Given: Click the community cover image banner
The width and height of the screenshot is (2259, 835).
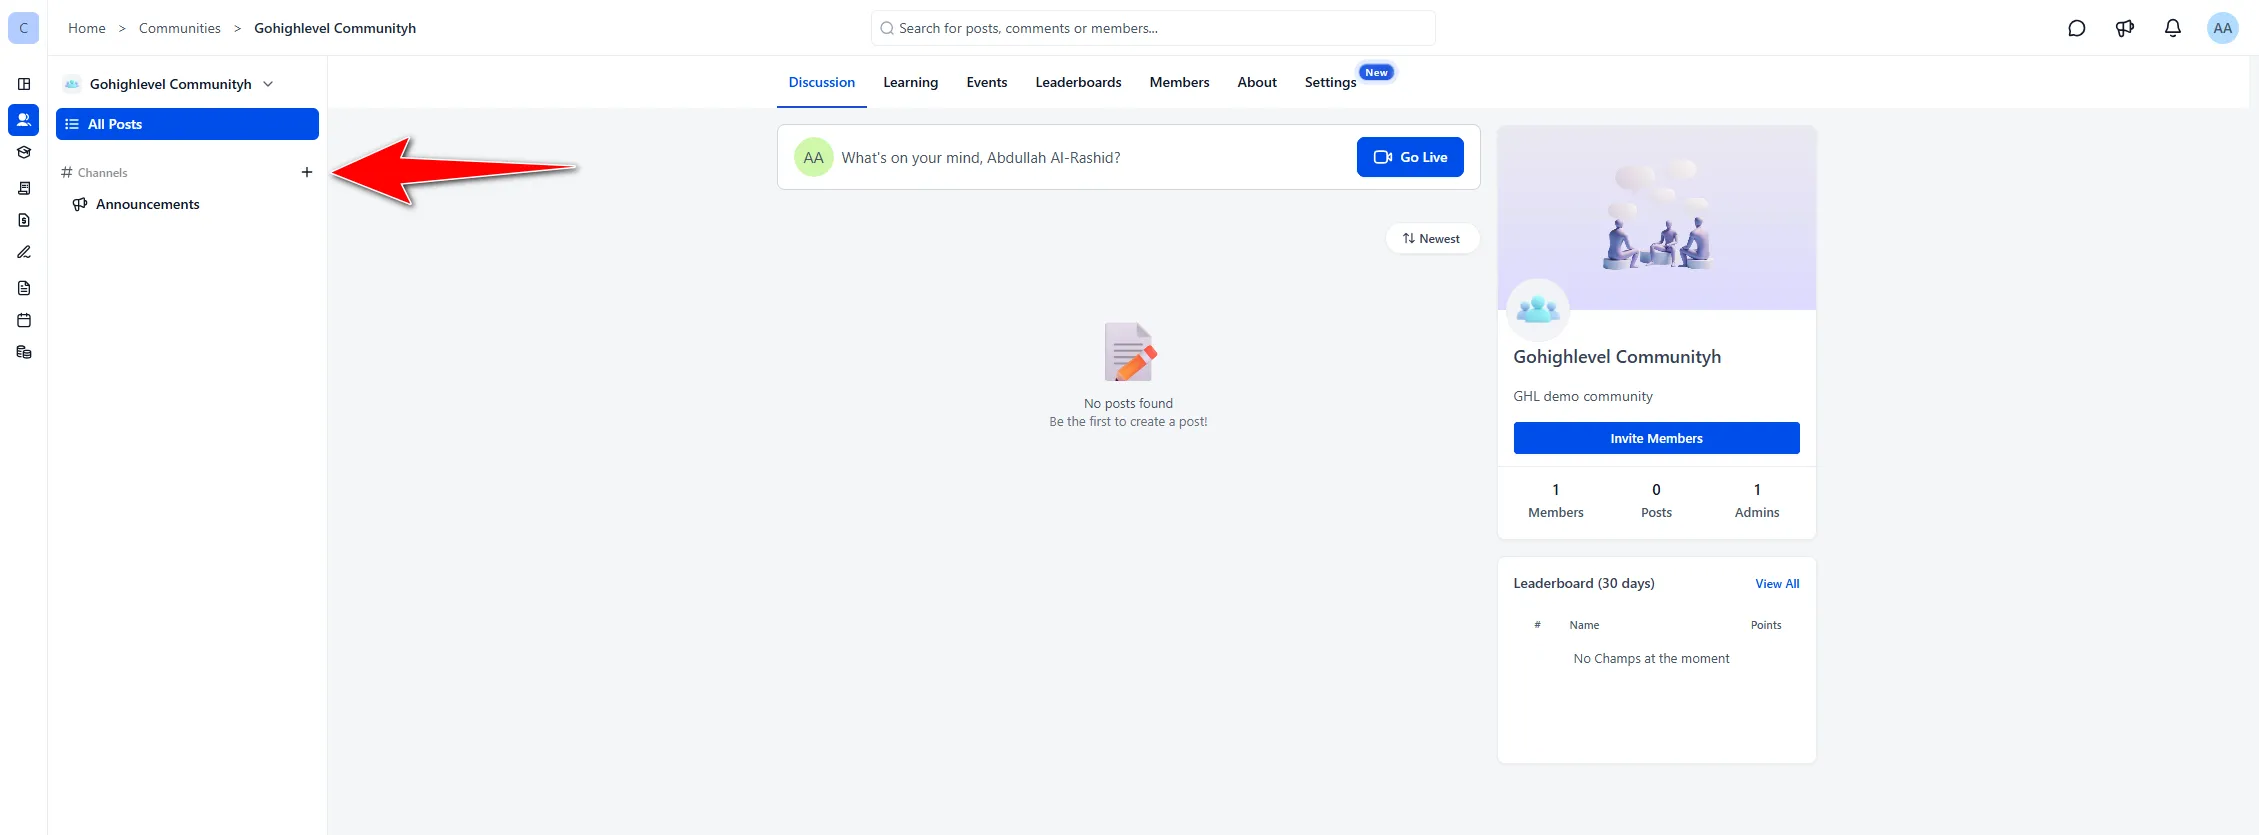Looking at the screenshot, I should (x=1656, y=216).
